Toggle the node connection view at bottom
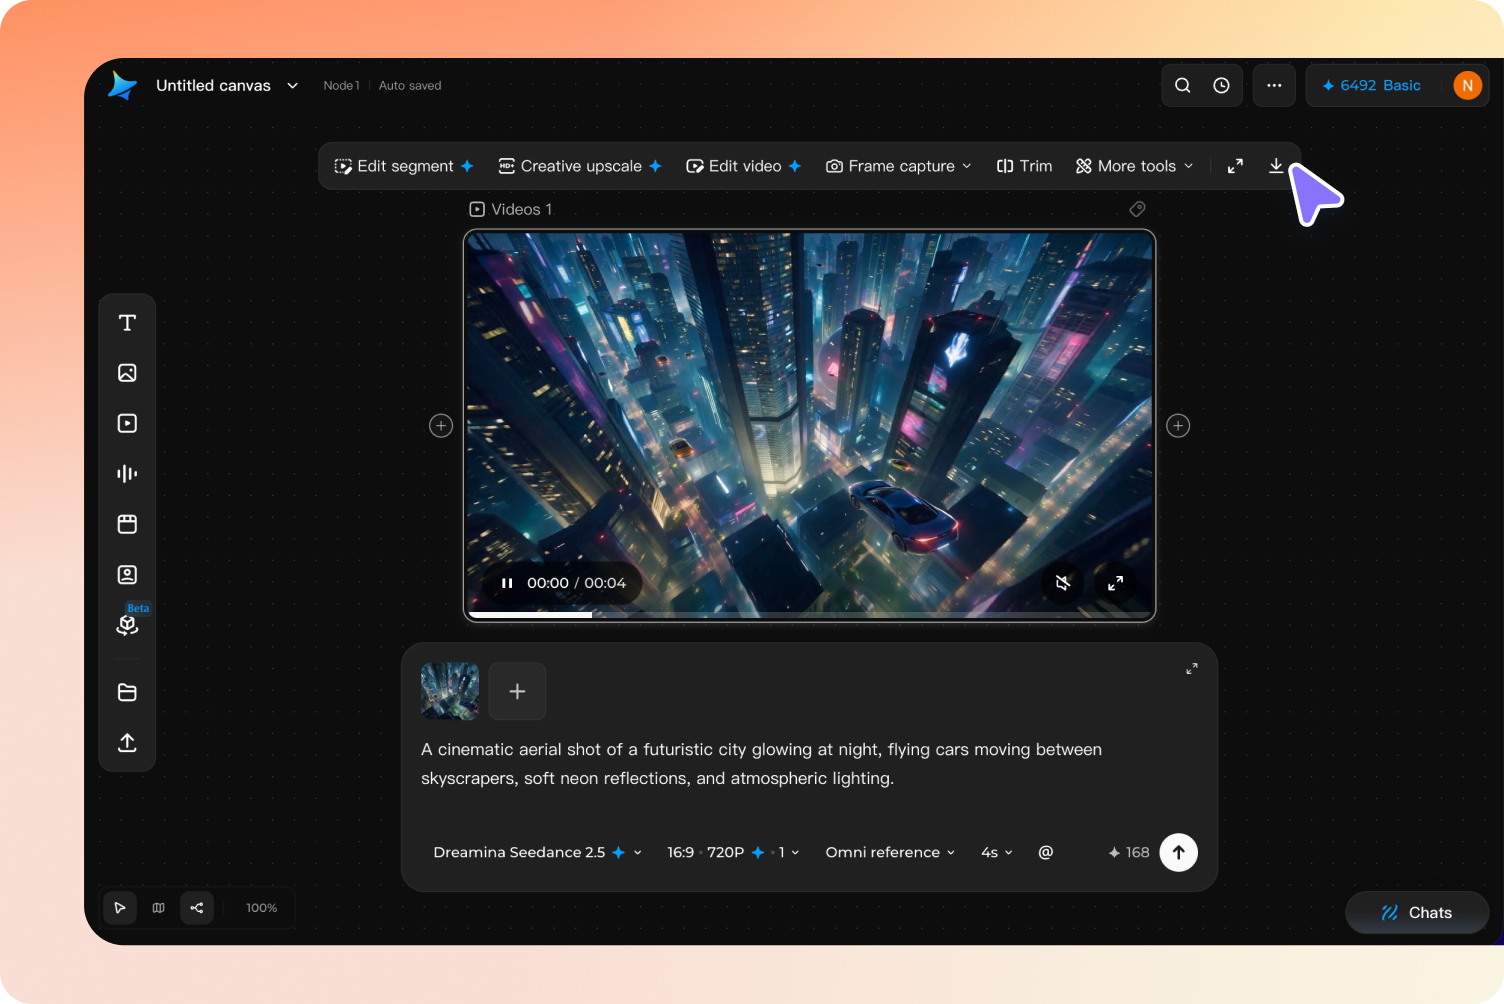Image resolution: width=1504 pixels, height=1004 pixels. click(197, 908)
